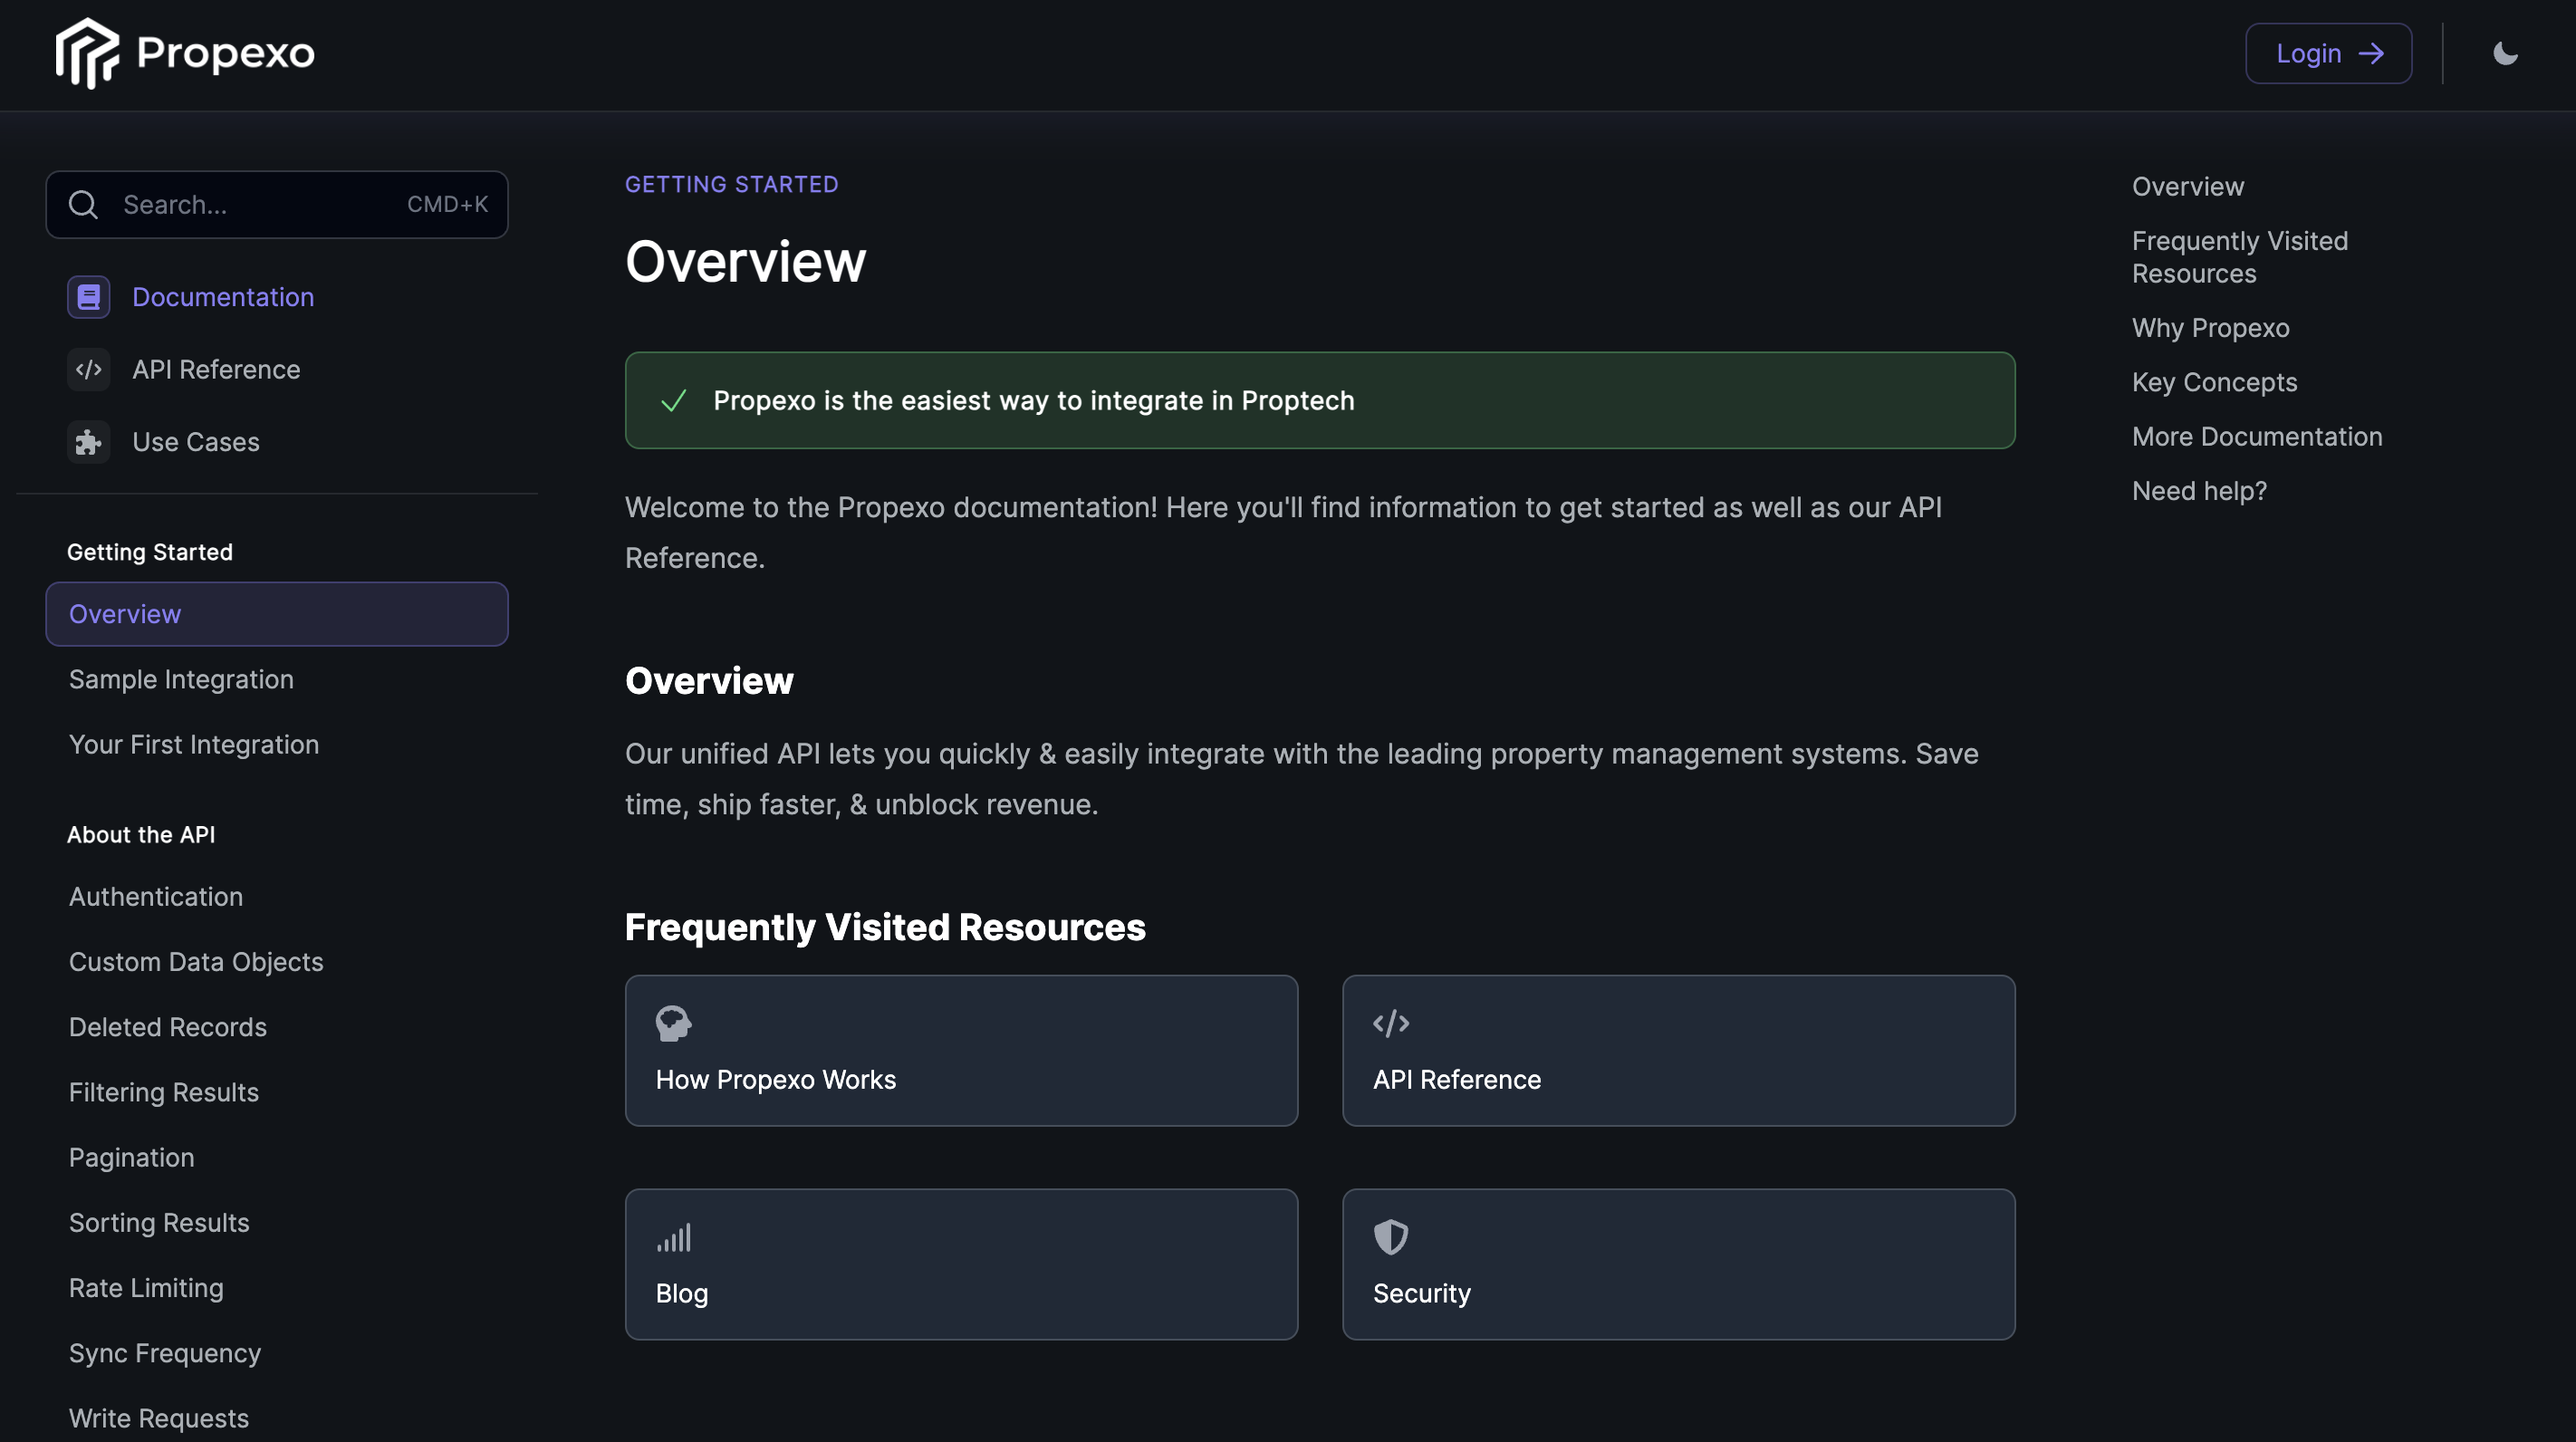Screen dimensions: 2576x1442
Task: Click the search magnifier icon
Action: point(83,205)
